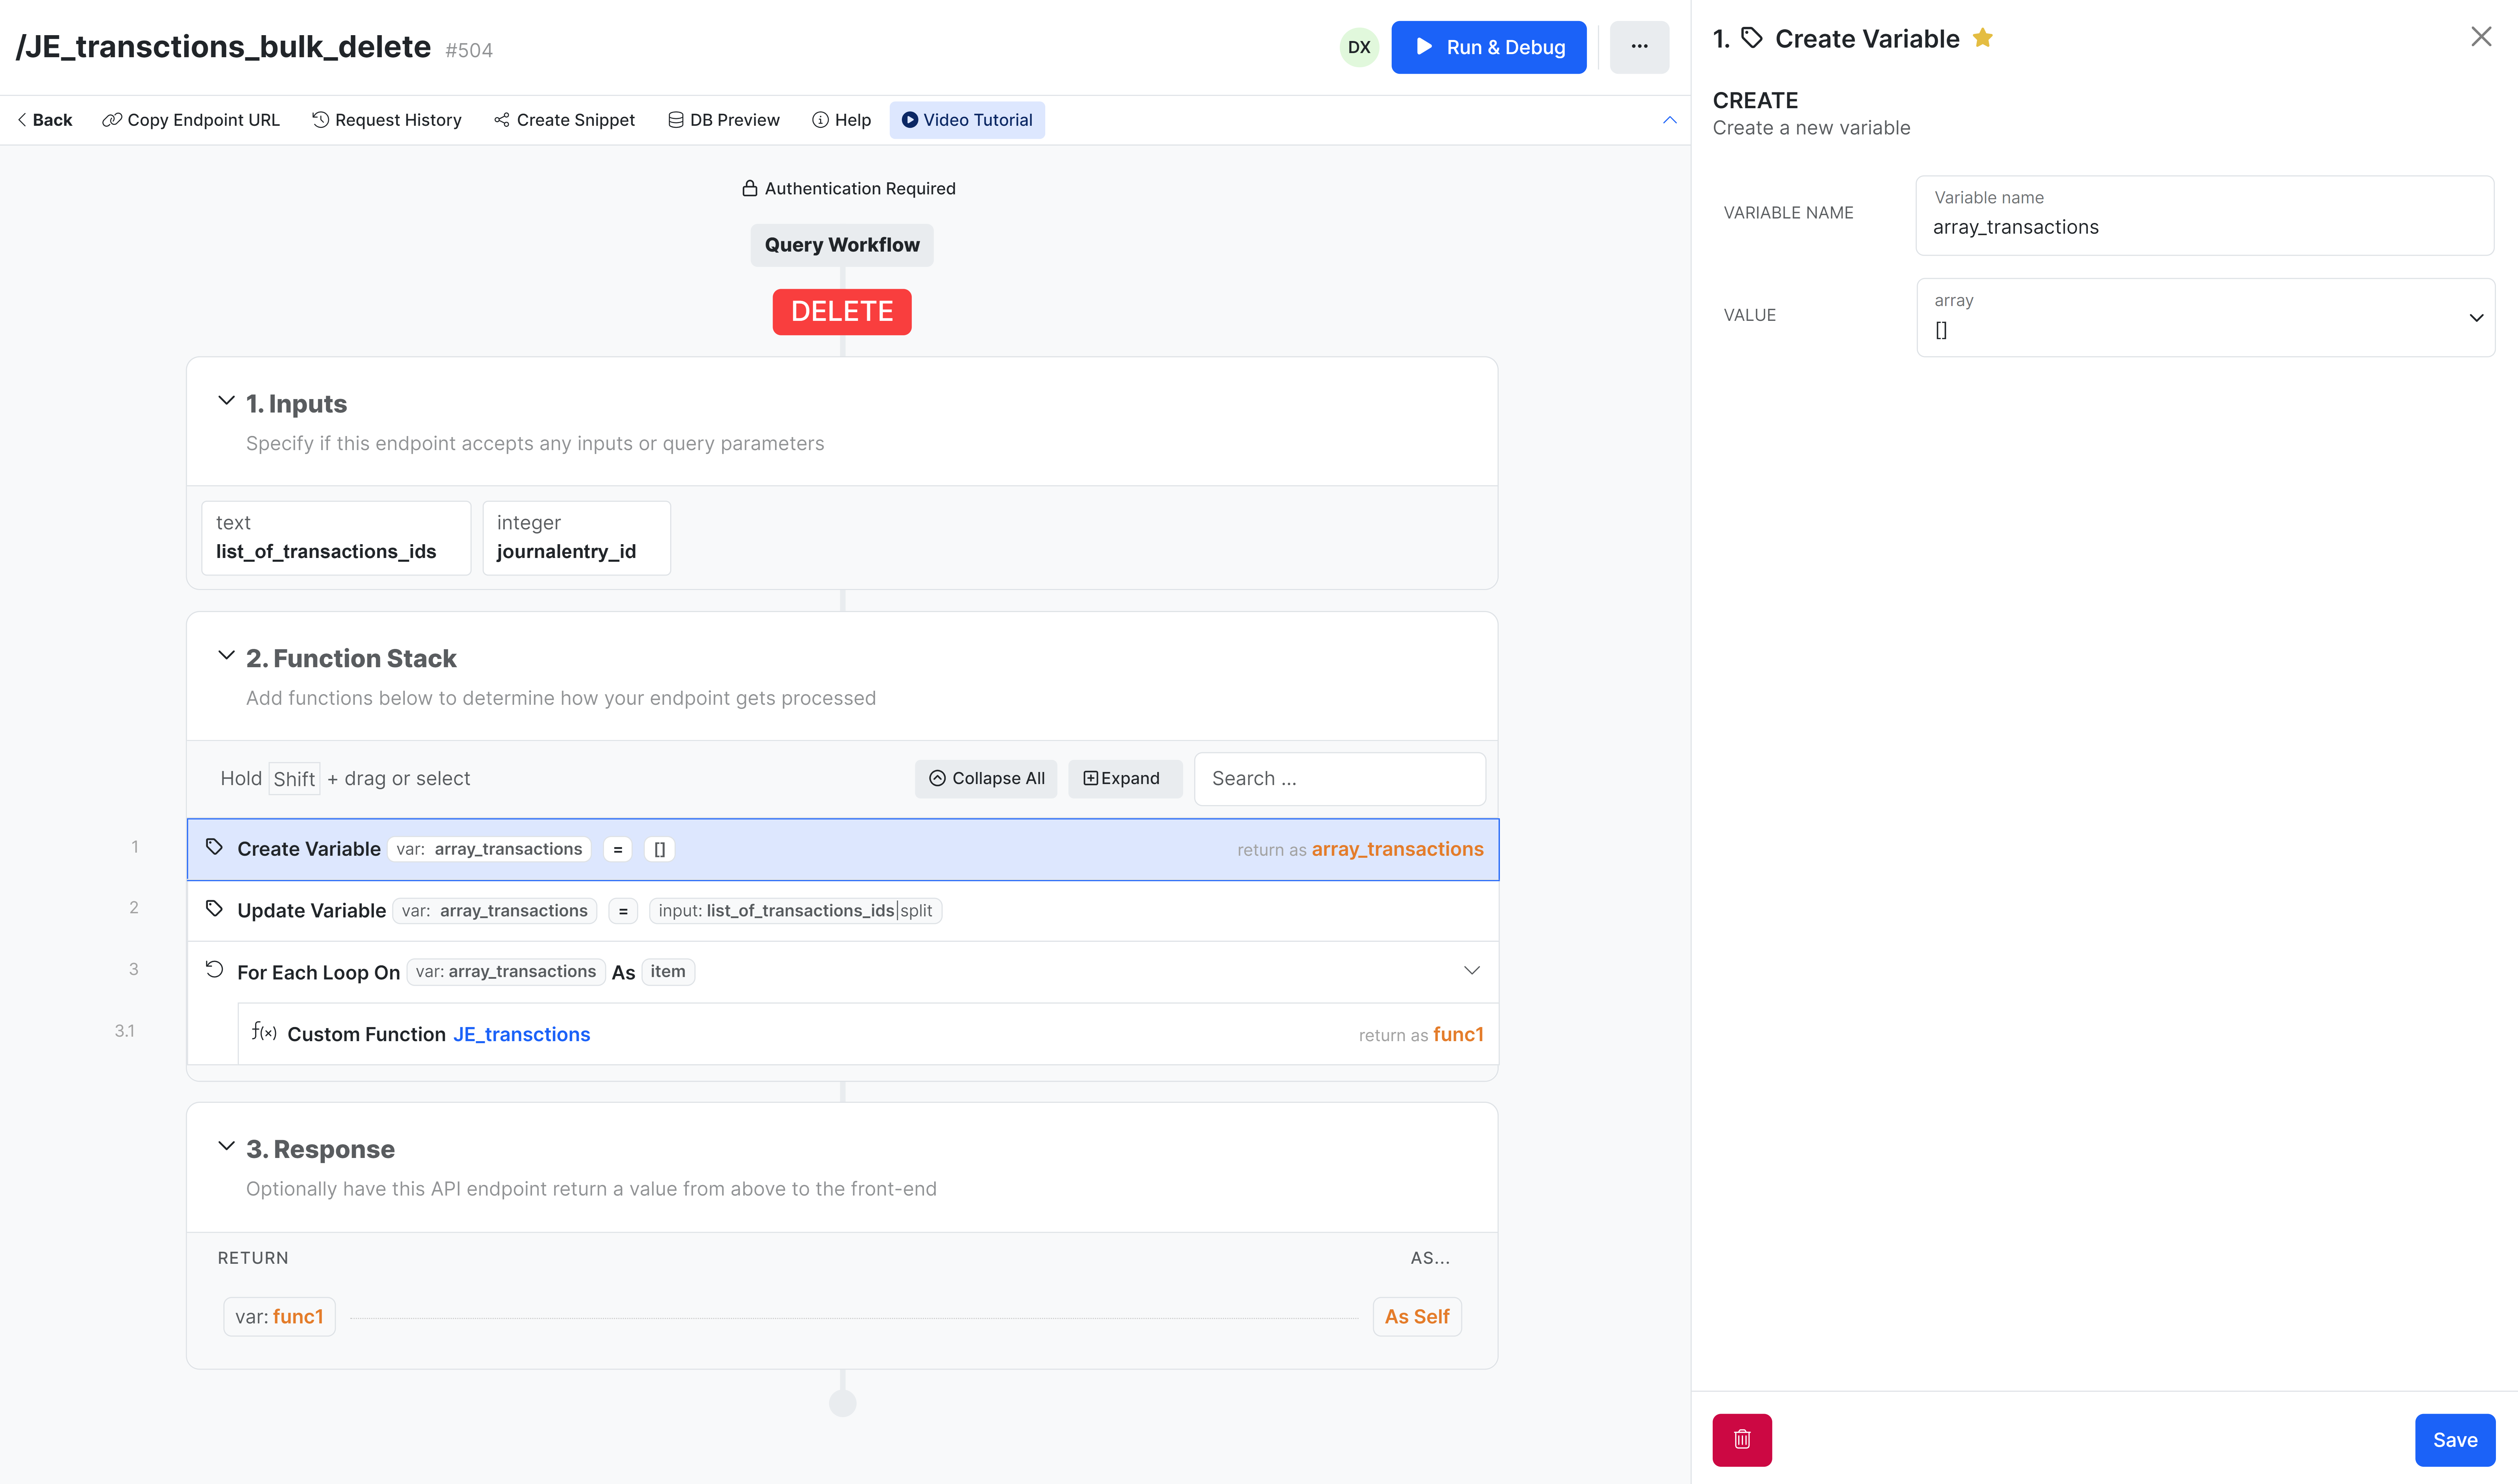Click the For Each Loop icon
Viewport: 2518px width, 1484px height.
(x=214, y=970)
